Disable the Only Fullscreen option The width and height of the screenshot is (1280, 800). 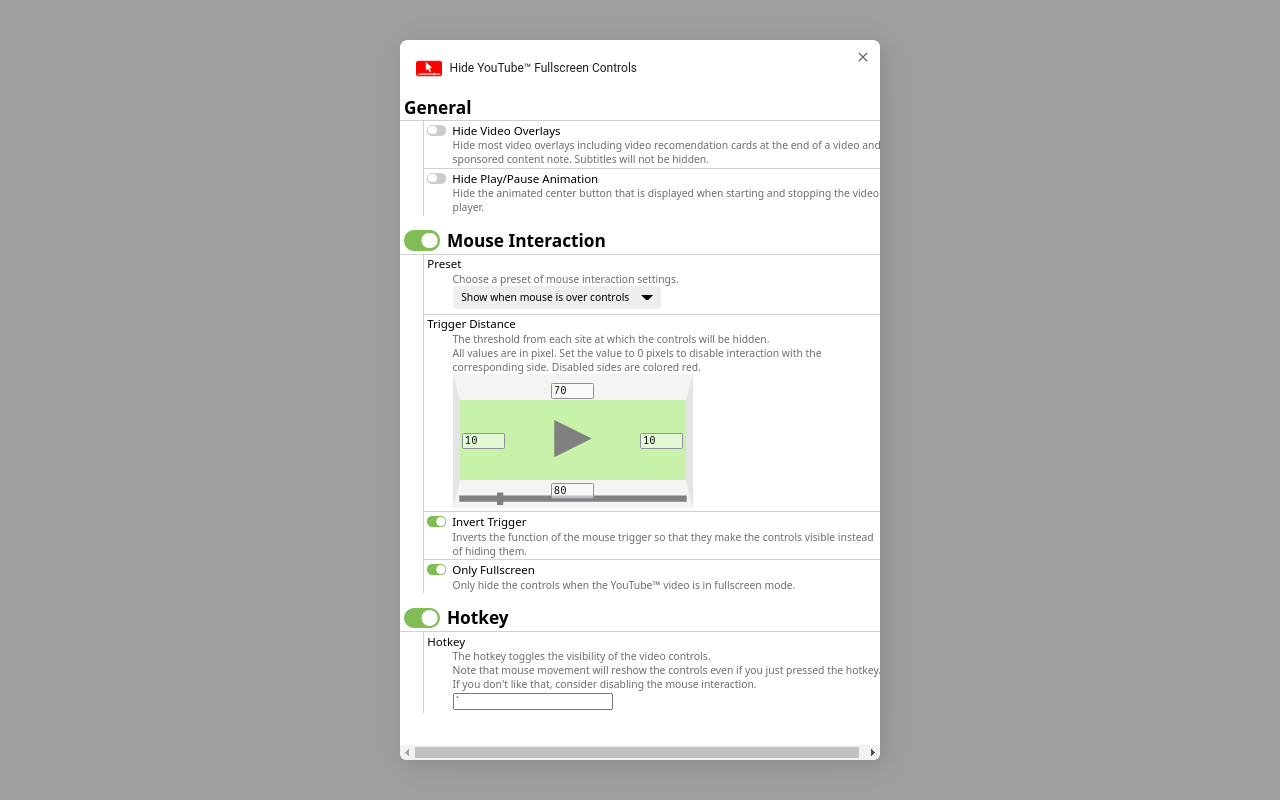pos(436,569)
